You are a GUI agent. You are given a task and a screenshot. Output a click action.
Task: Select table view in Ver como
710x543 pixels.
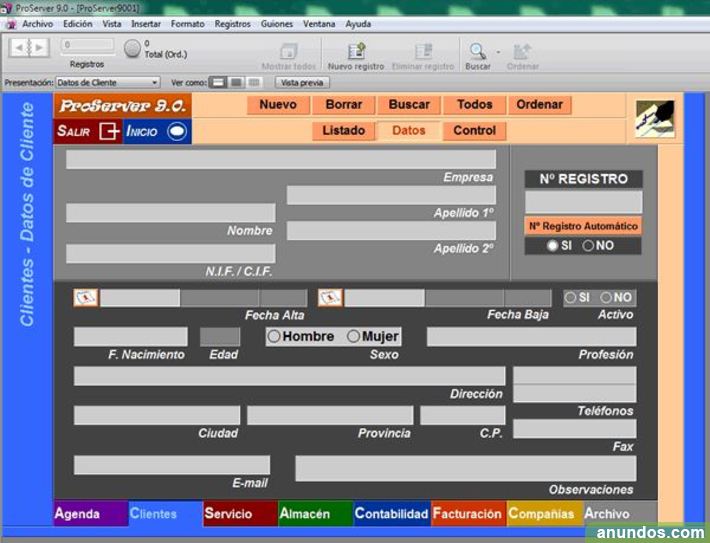point(254,82)
